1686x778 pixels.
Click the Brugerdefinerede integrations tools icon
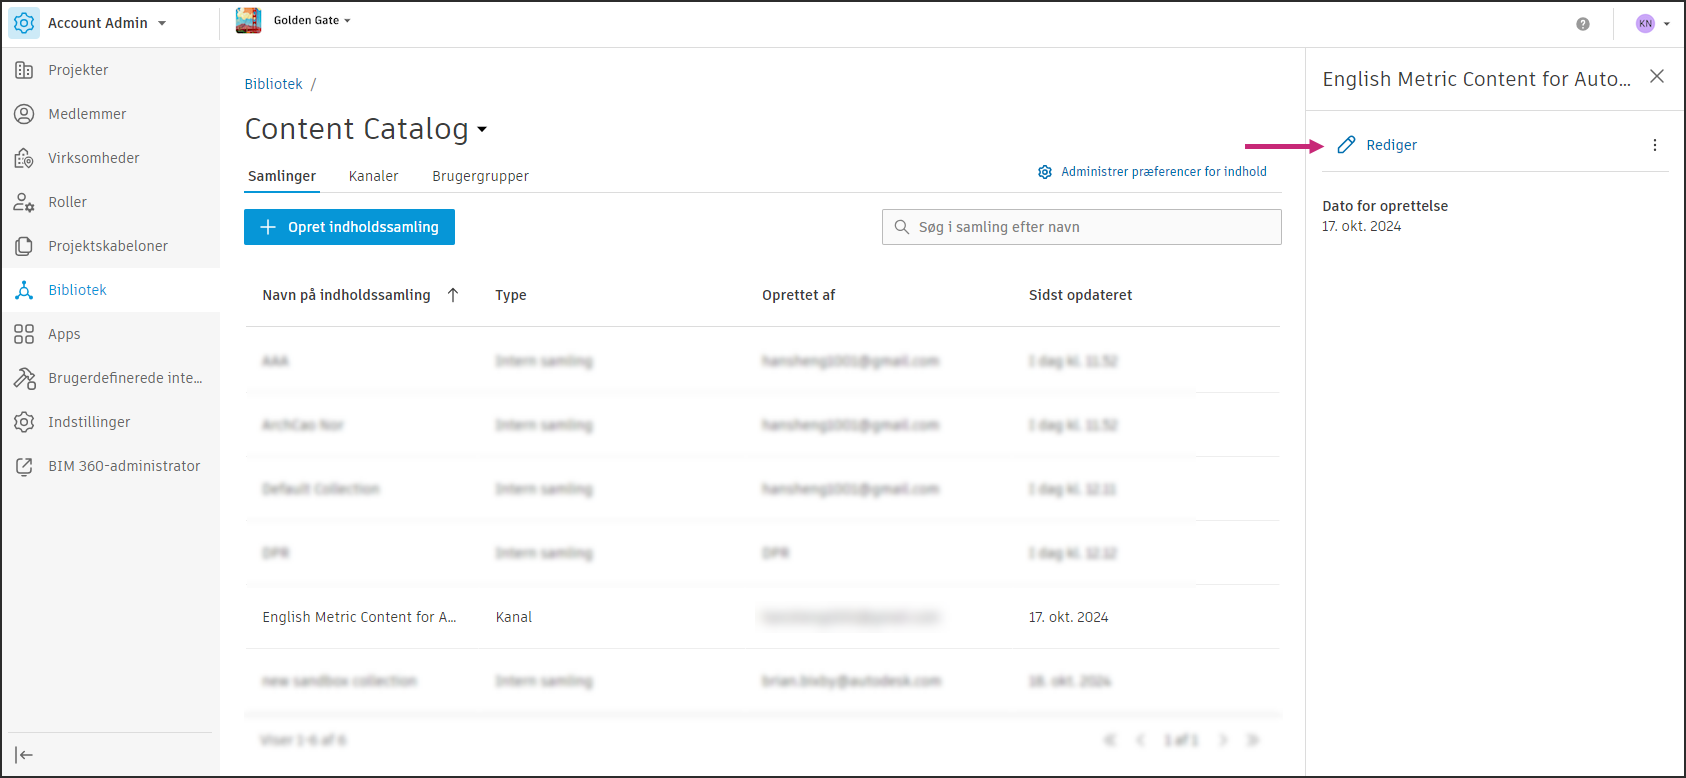(x=24, y=378)
